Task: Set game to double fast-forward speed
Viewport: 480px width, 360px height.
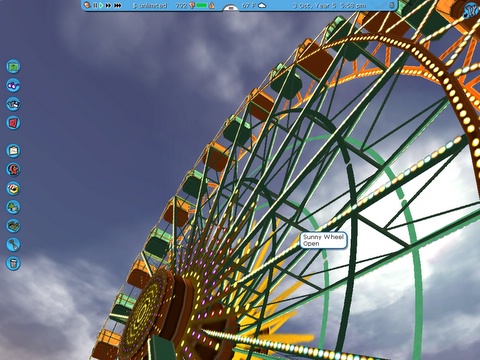Action: coord(108,5)
